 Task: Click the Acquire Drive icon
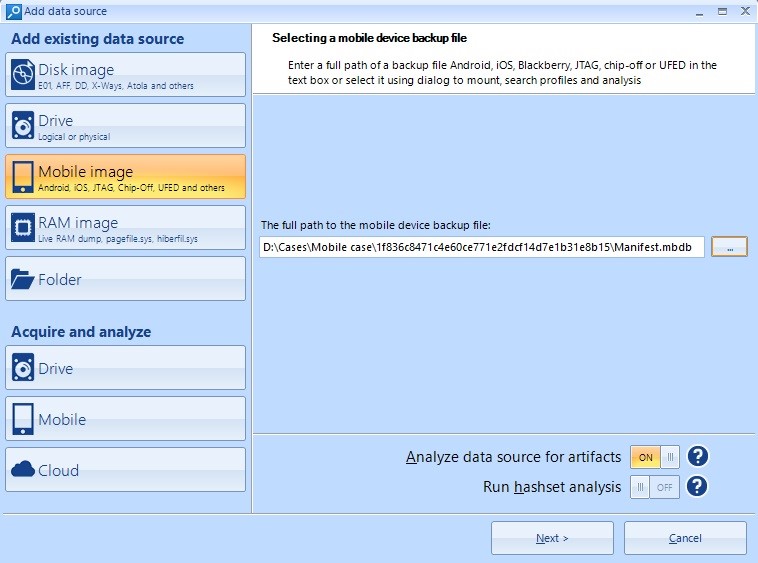[23, 368]
